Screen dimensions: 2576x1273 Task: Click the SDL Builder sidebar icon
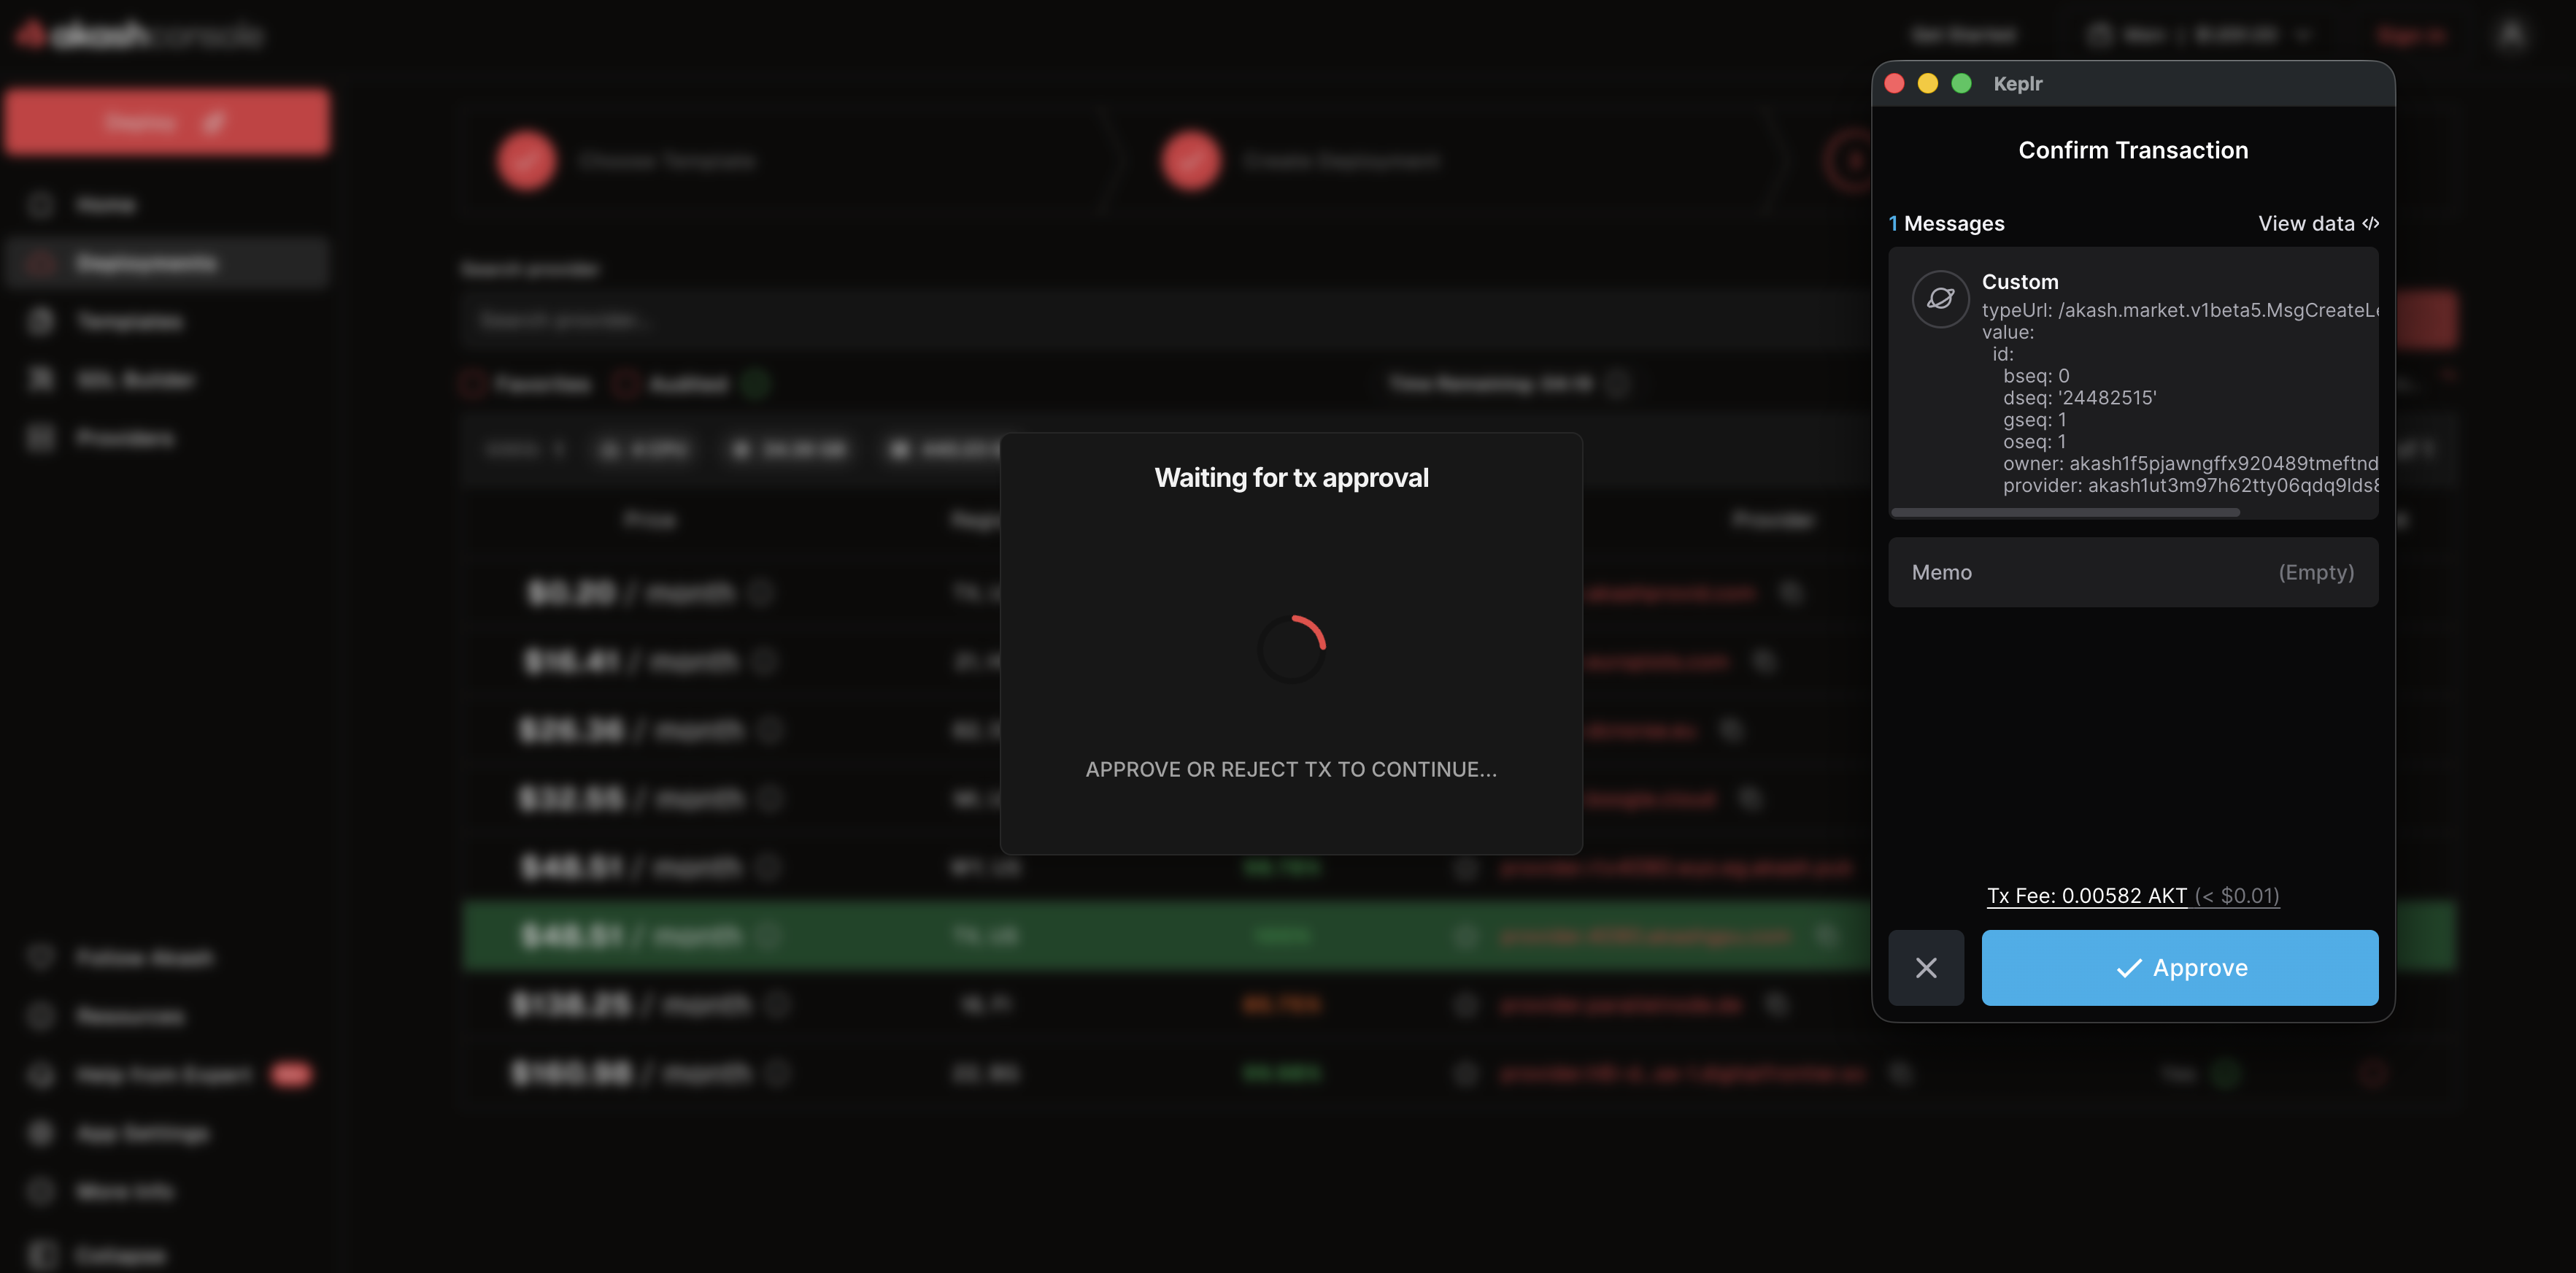[41, 379]
